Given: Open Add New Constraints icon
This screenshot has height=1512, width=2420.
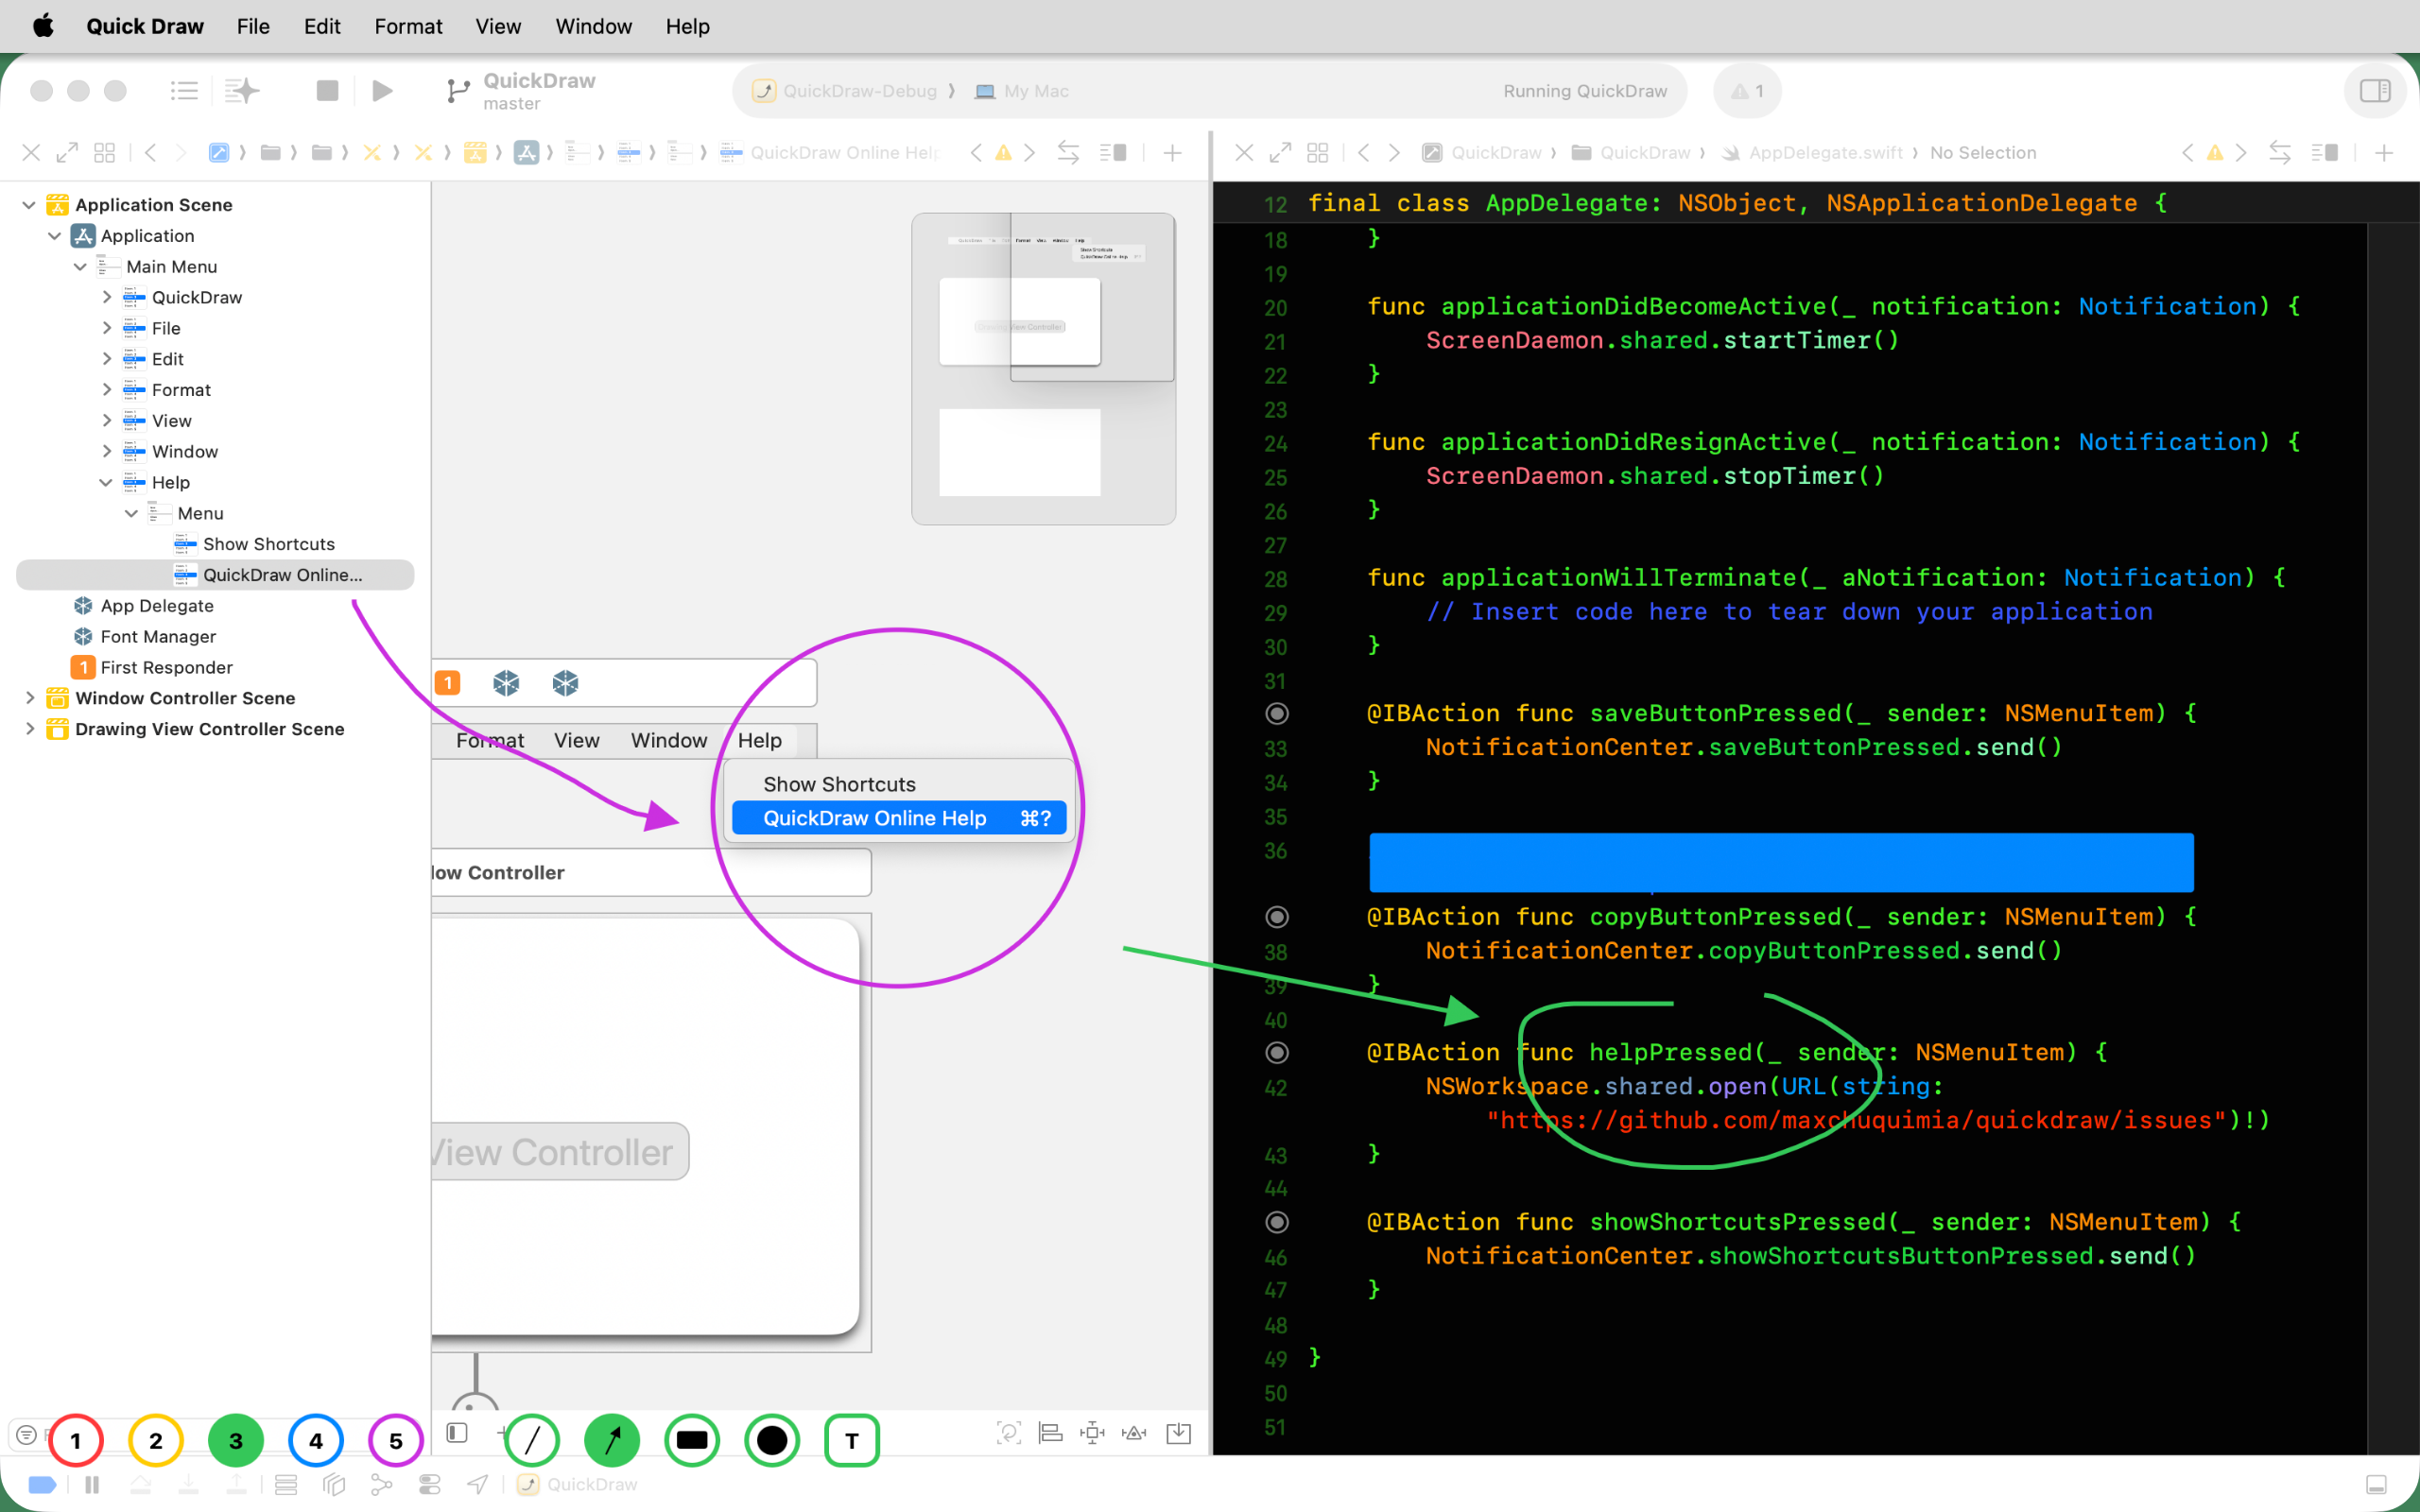Looking at the screenshot, I should pyautogui.click(x=1092, y=1433).
